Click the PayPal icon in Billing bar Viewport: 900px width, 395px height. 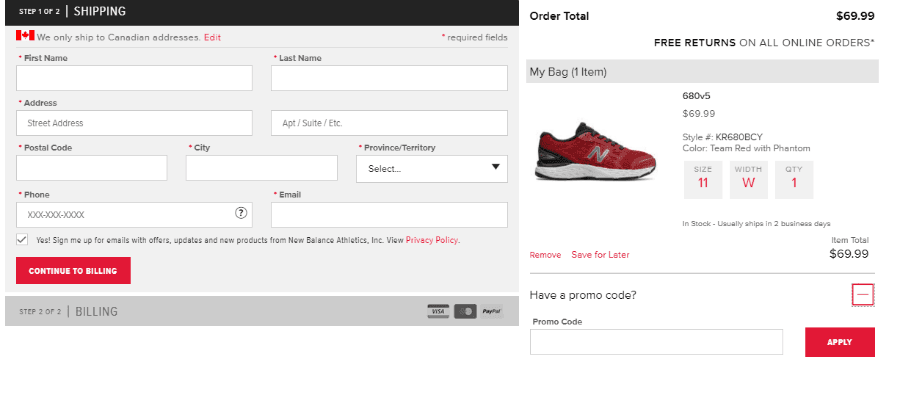pos(492,311)
